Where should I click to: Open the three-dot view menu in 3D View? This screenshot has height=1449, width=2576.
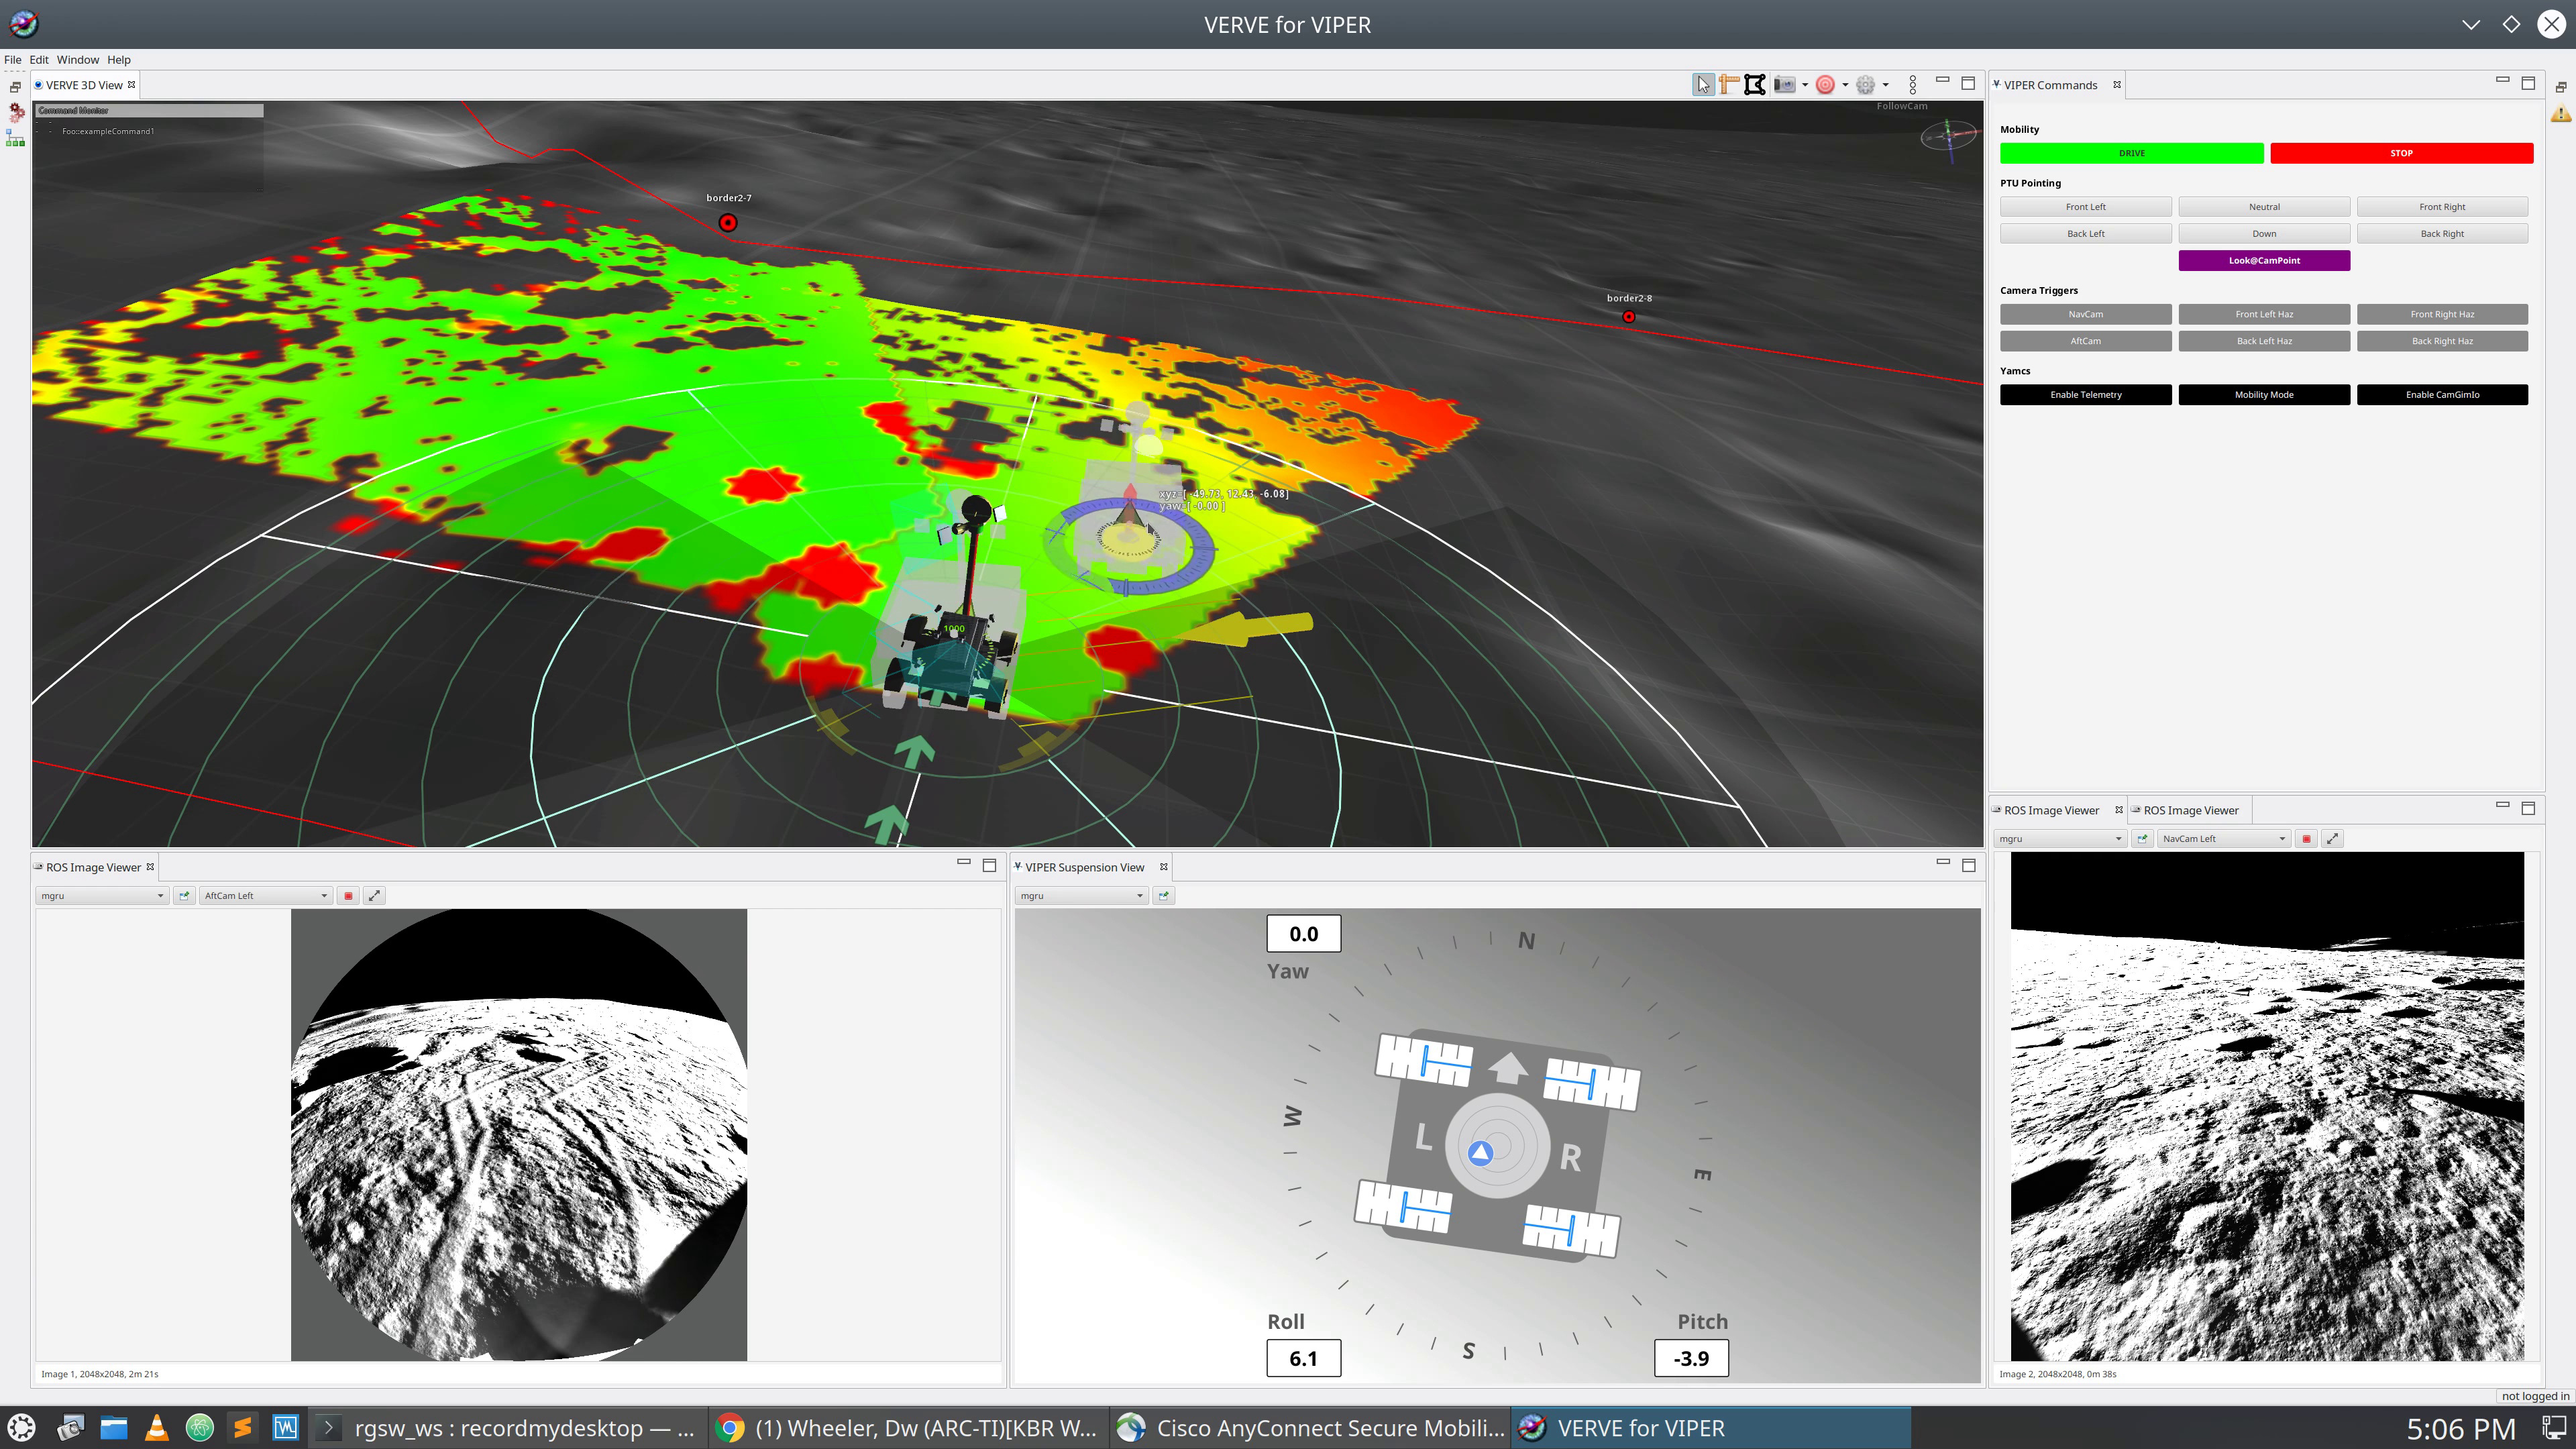pos(1913,85)
